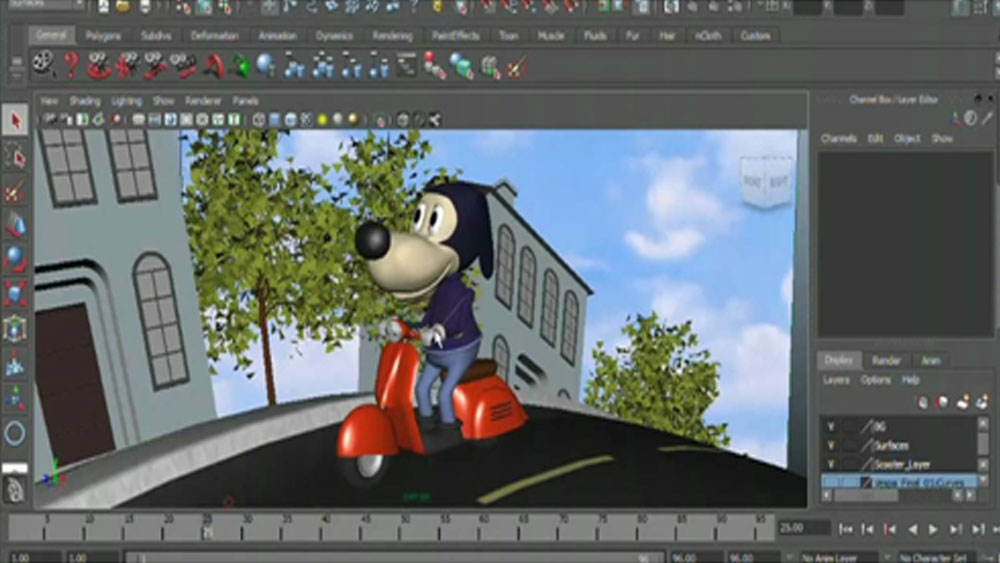Choose the Paint Selection tool
Viewport: 1000px width, 563px height.
click(x=15, y=190)
